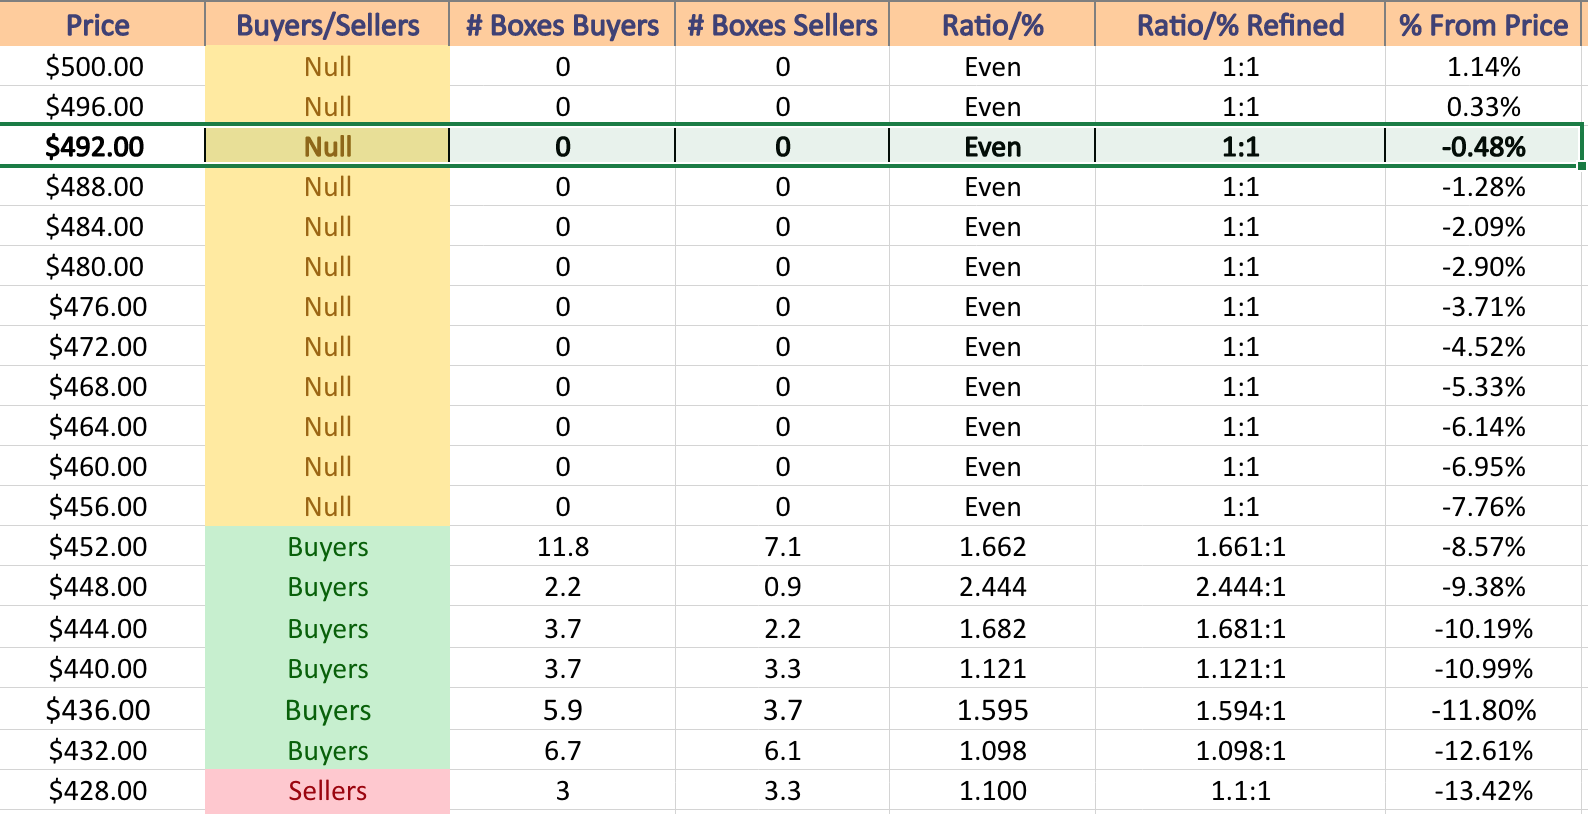Select the Ratio/% Refined header cell

pyautogui.click(x=1240, y=24)
